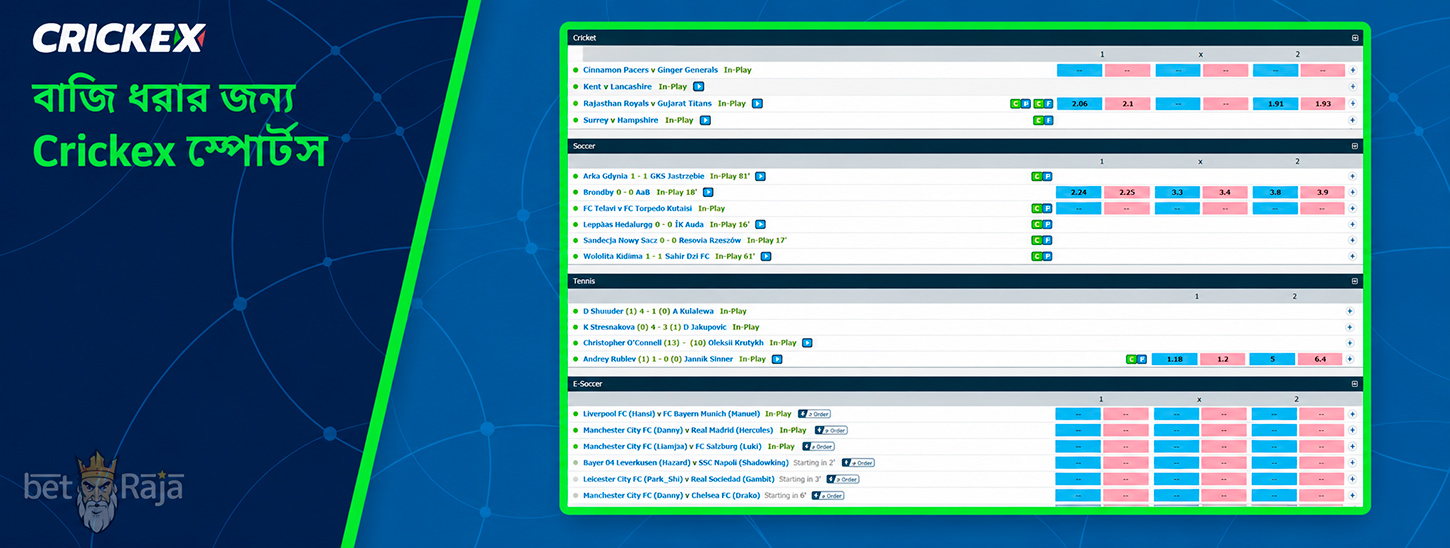Click Order icon for Liverpool FC (Hansi) match
The height and width of the screenshot is (548, 1450).
(x=814, y=414)
